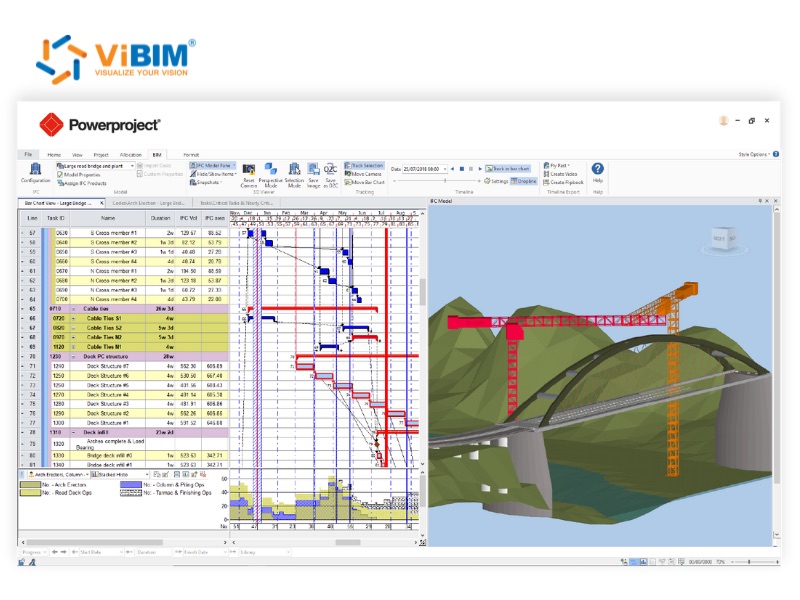Switch to the View ribbon tab

click(77, 155)
